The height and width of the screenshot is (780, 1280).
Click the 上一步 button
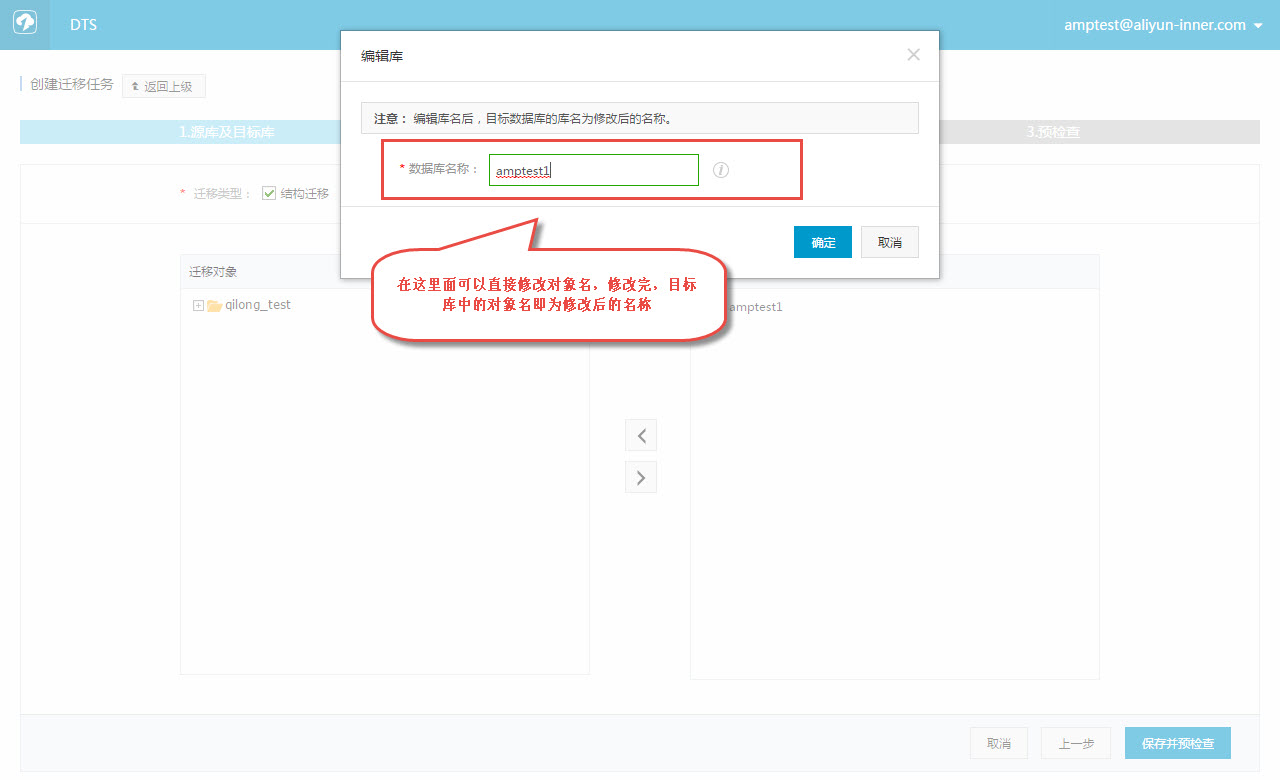click(x=1077, y=743)
